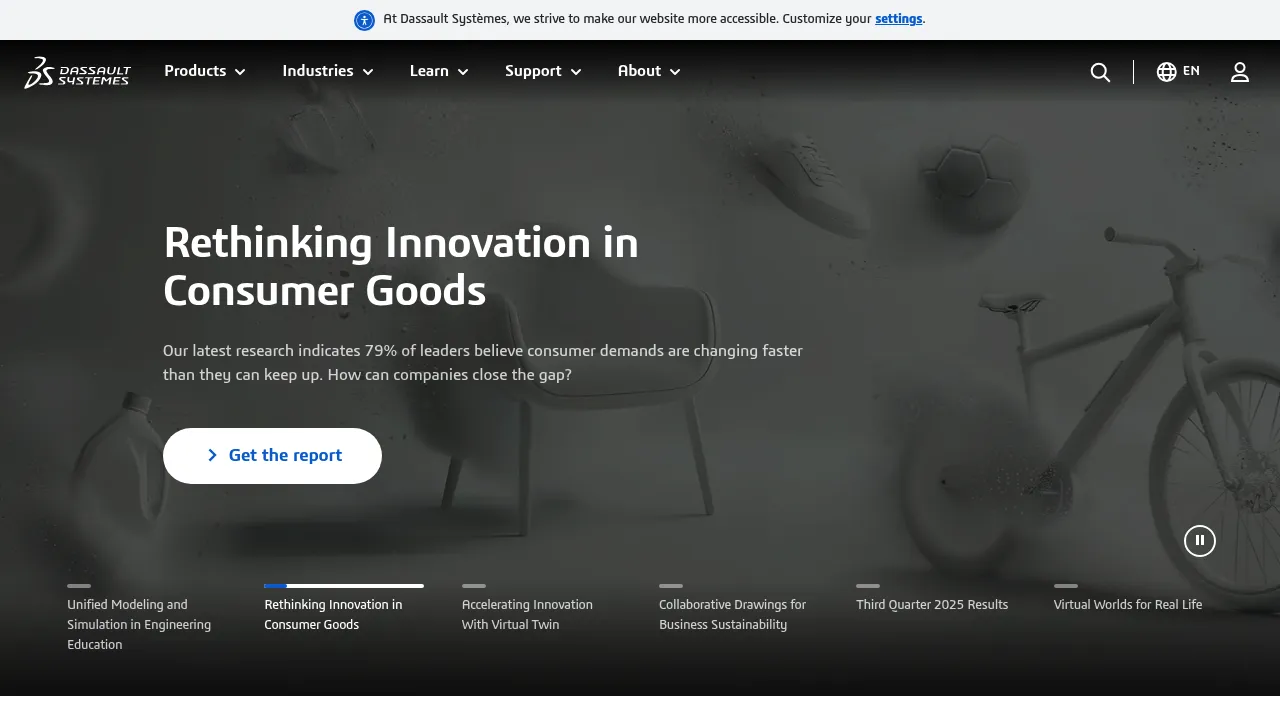The height and width of the screenshot is (720, 1280).
Task: Select Rethinking Innovation in Consumer Goods slide
Action: [344, 608]
